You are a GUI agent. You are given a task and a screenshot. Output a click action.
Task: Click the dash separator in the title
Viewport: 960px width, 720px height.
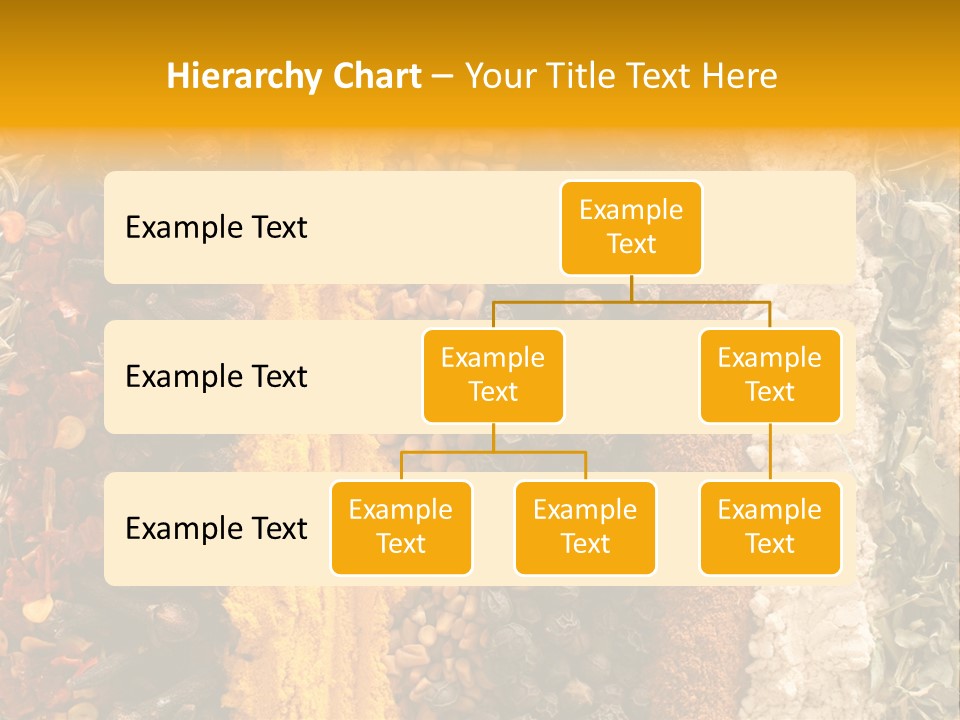(x=443, y=77)
